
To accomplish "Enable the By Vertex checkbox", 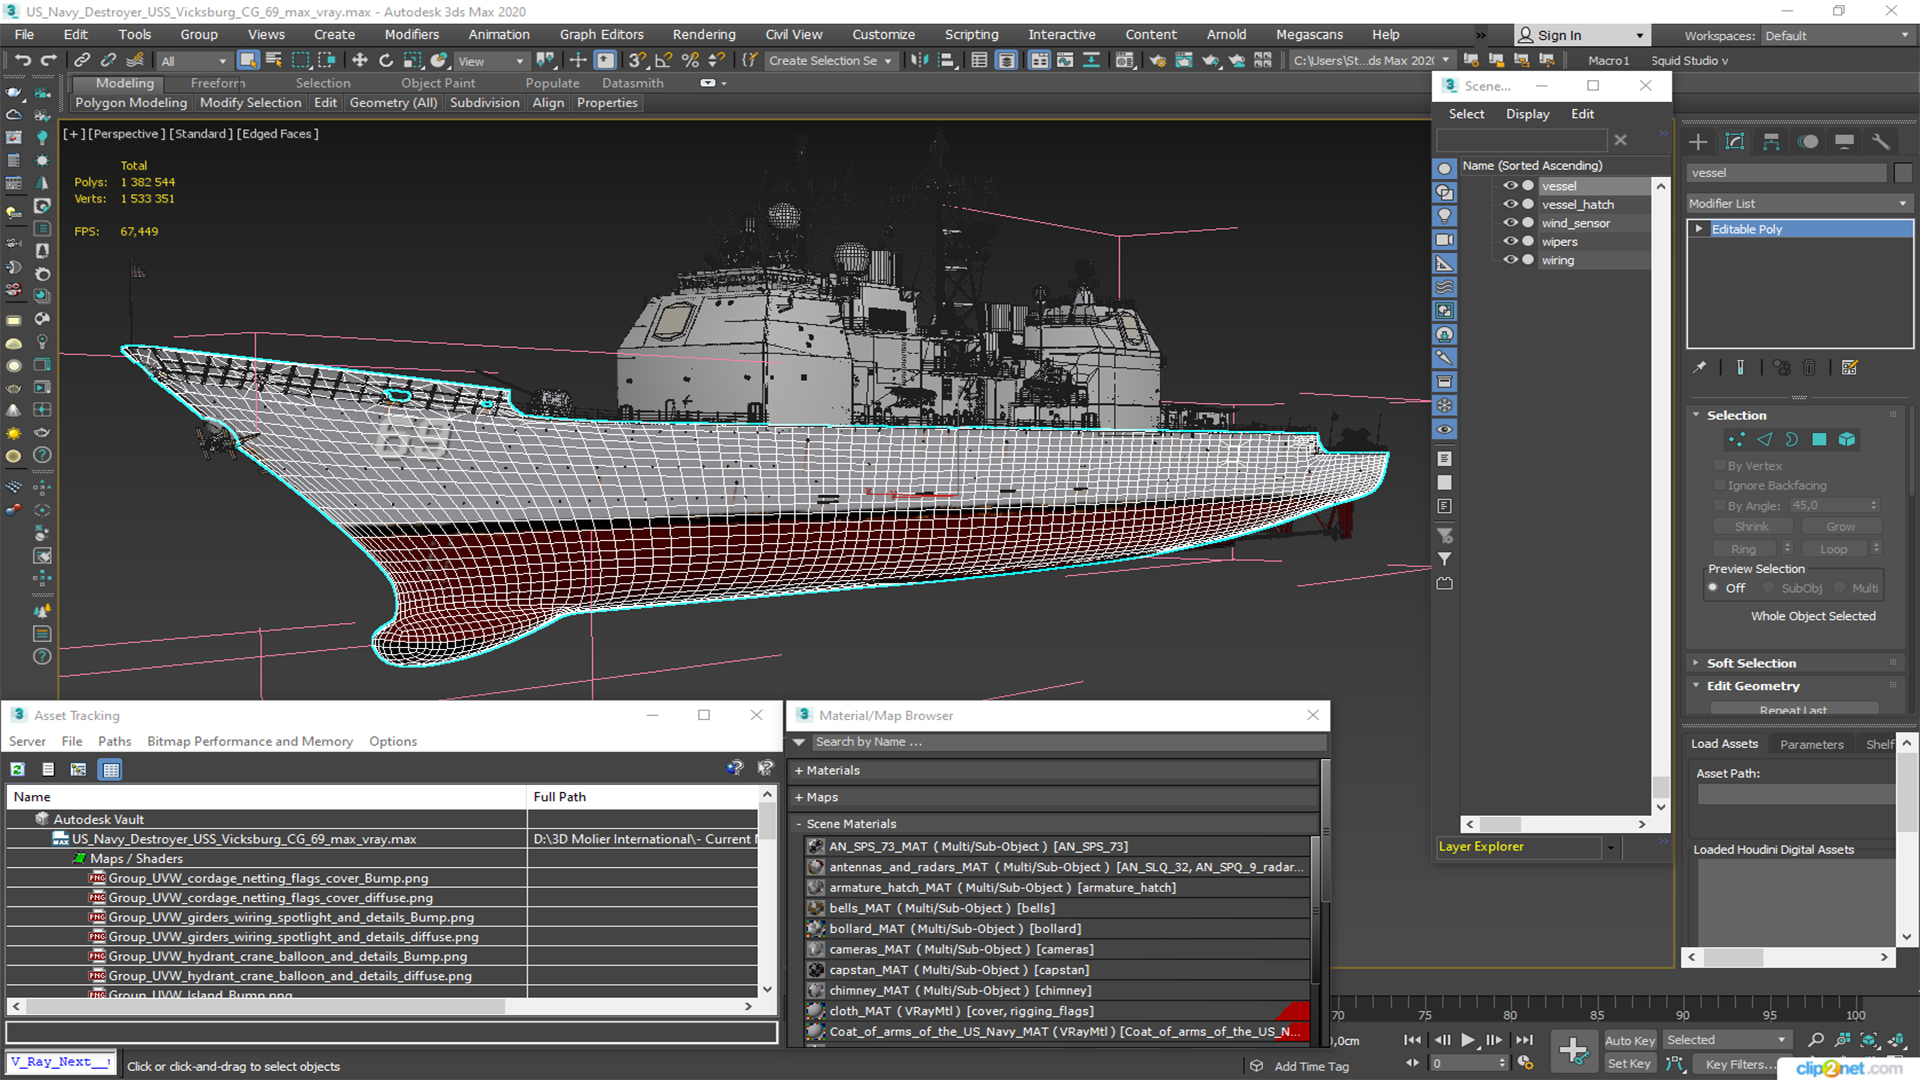I will [1720, 466].
